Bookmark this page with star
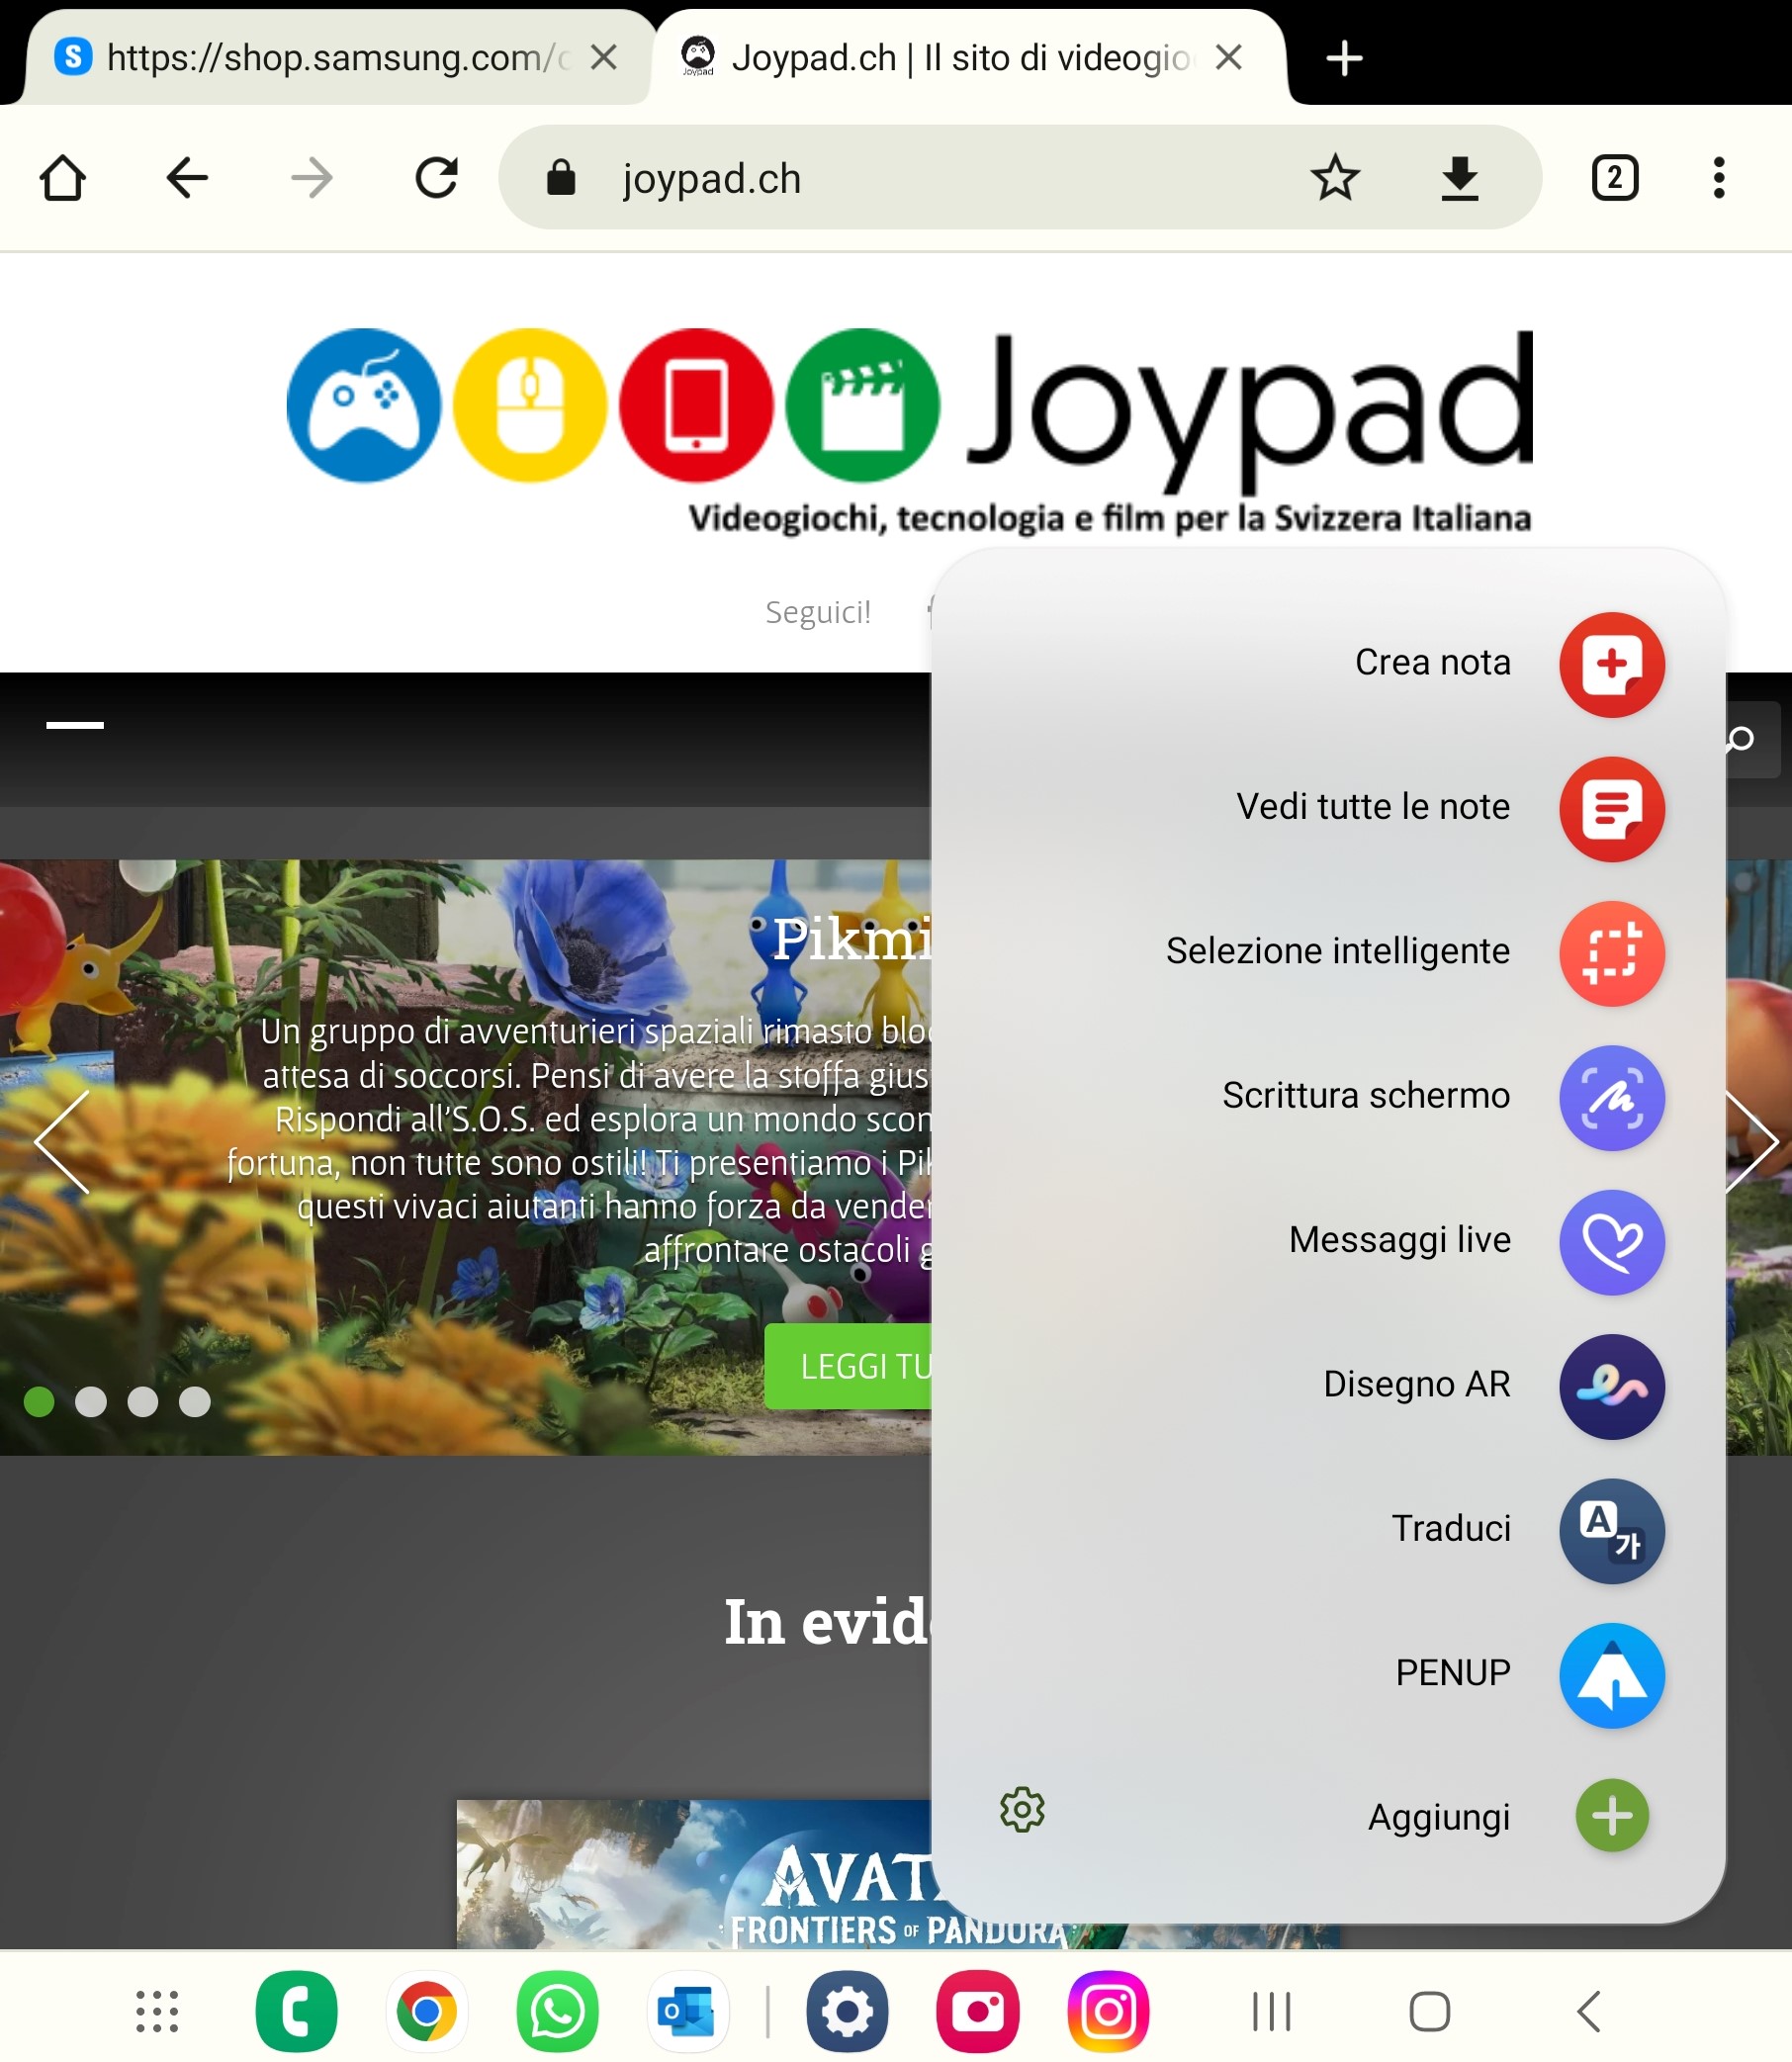This screenshot has width=1792, height=2062. coord(1335,178)
